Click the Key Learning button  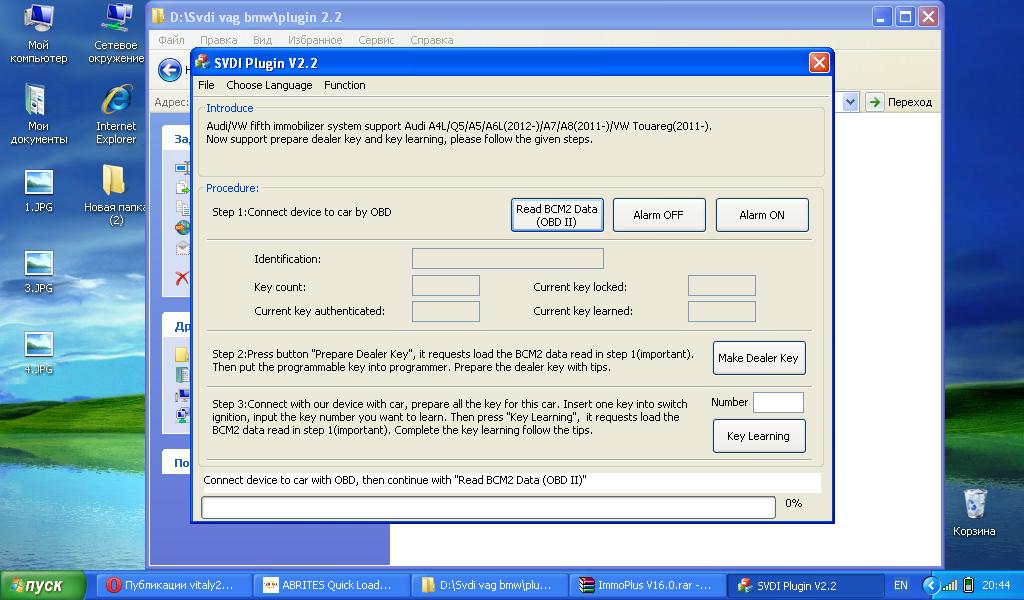(759, 436)
